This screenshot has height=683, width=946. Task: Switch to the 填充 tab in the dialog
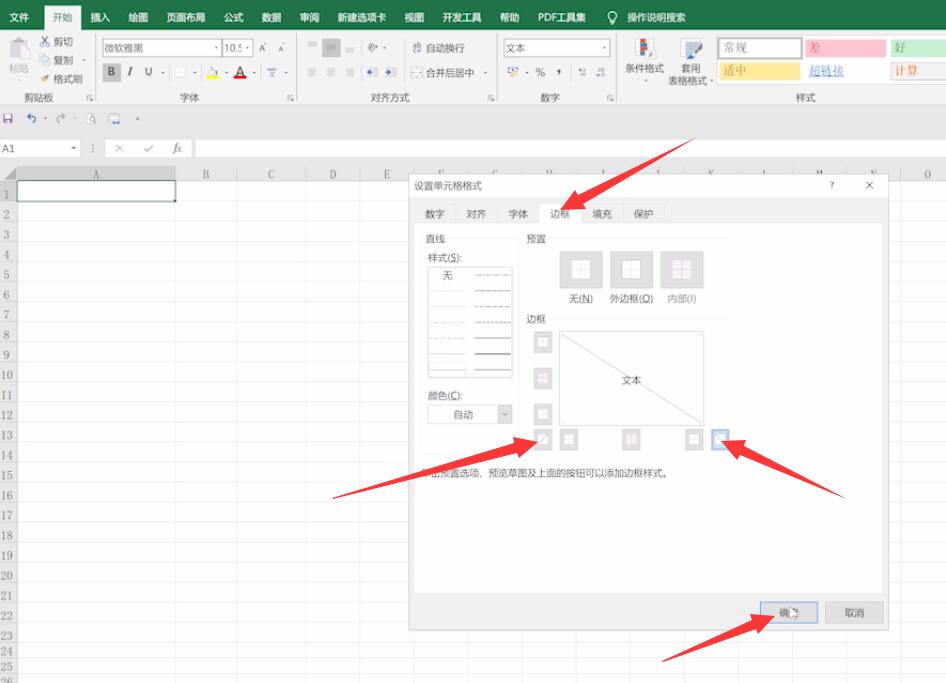[602, 214]
